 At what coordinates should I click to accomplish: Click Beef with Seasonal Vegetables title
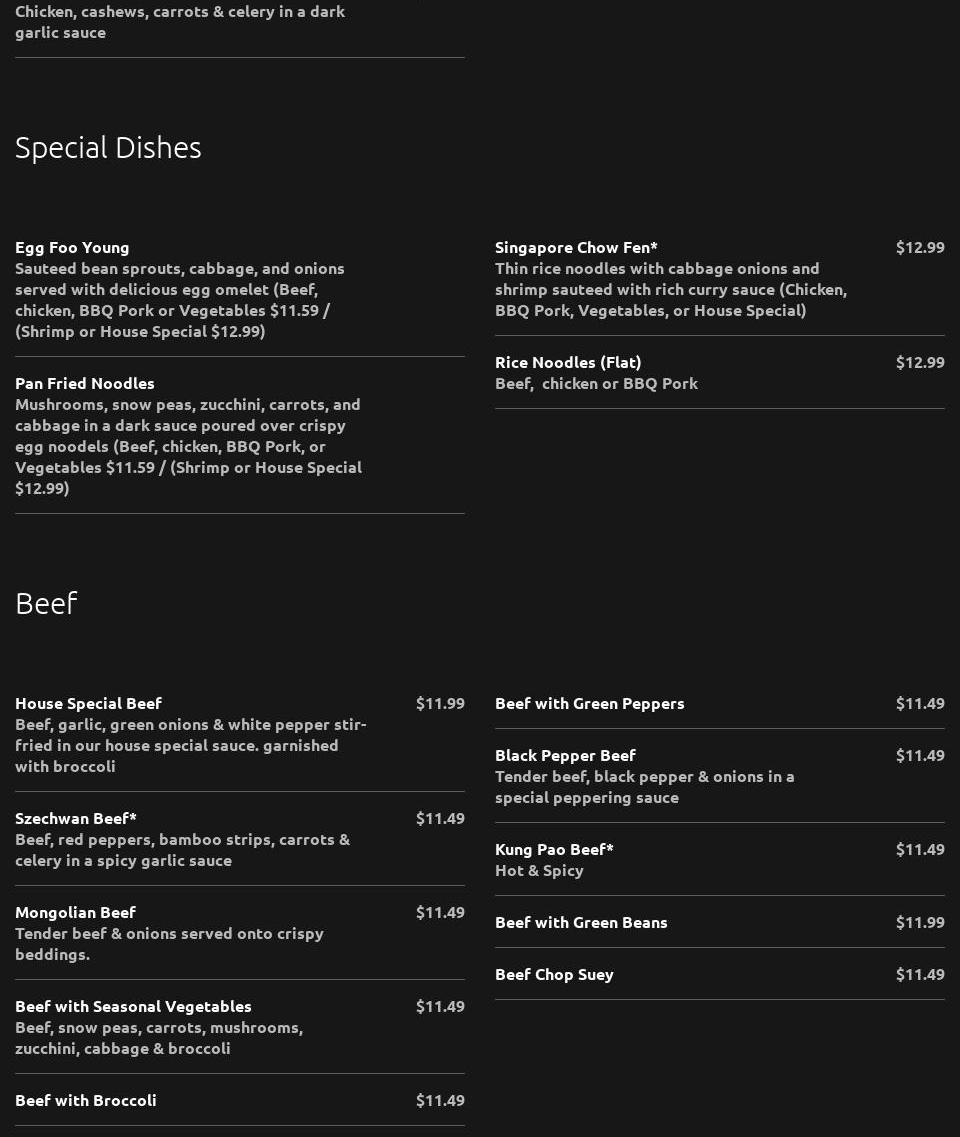[x=133, y=1006]
